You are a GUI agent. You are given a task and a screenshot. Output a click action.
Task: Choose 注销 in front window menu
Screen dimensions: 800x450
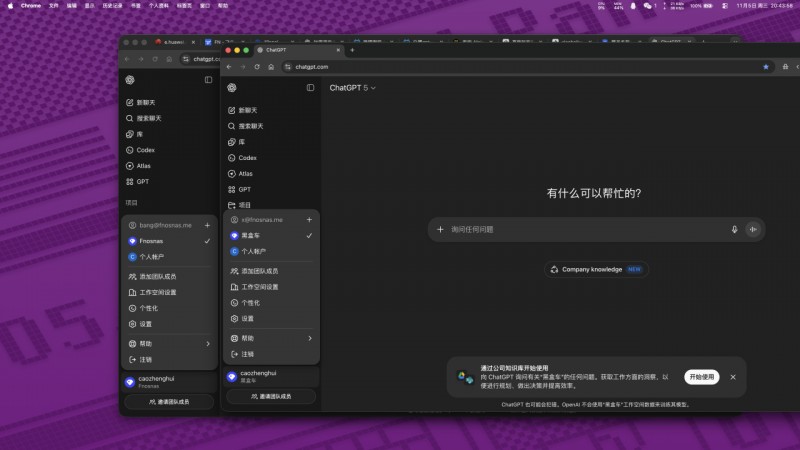click(x=271, y=354)
